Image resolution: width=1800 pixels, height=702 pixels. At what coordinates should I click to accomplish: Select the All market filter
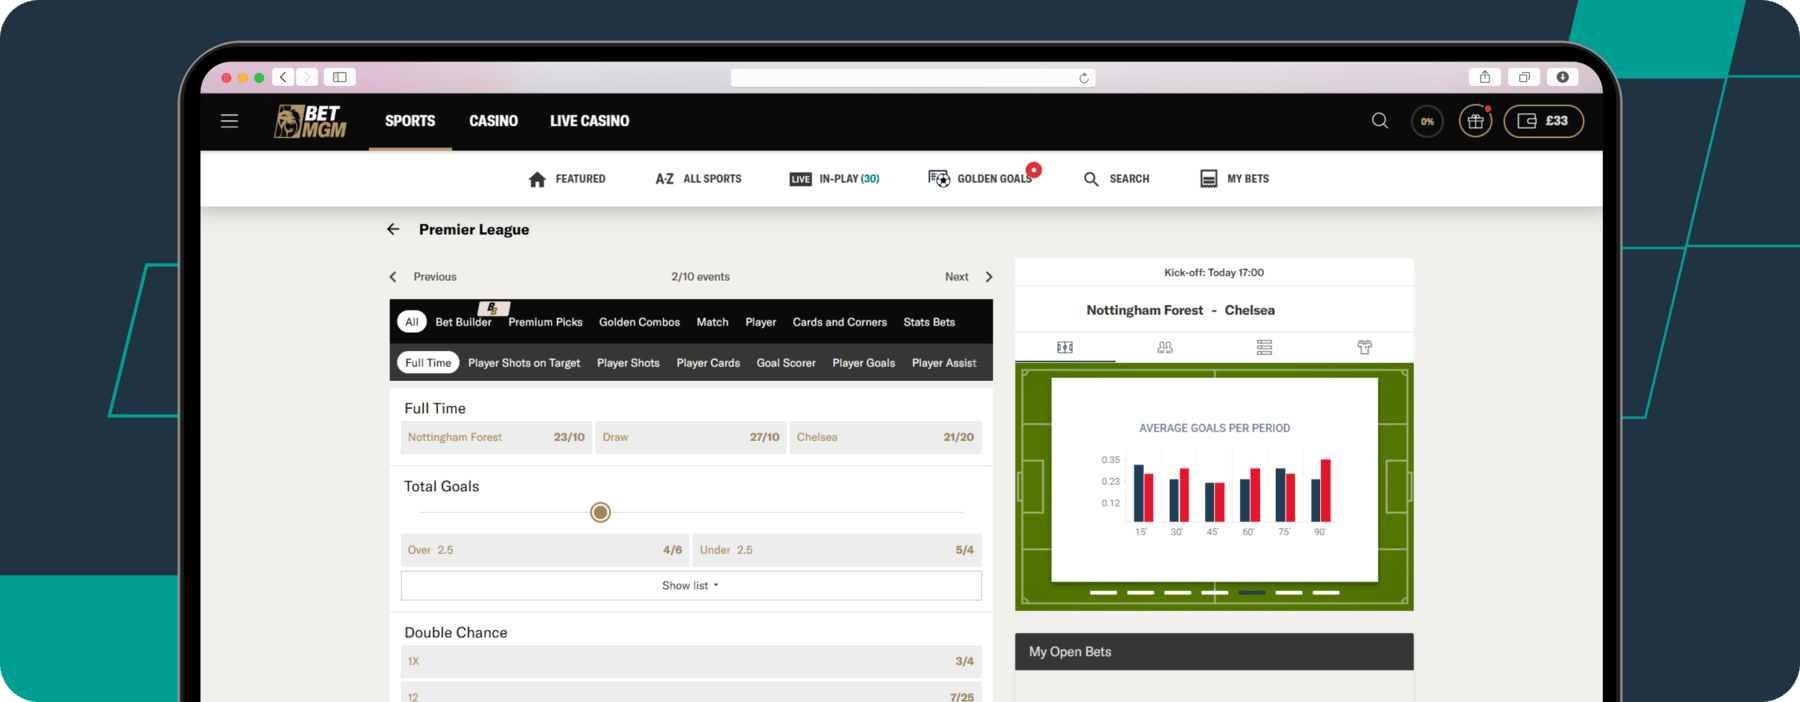[x=412, y=322]
